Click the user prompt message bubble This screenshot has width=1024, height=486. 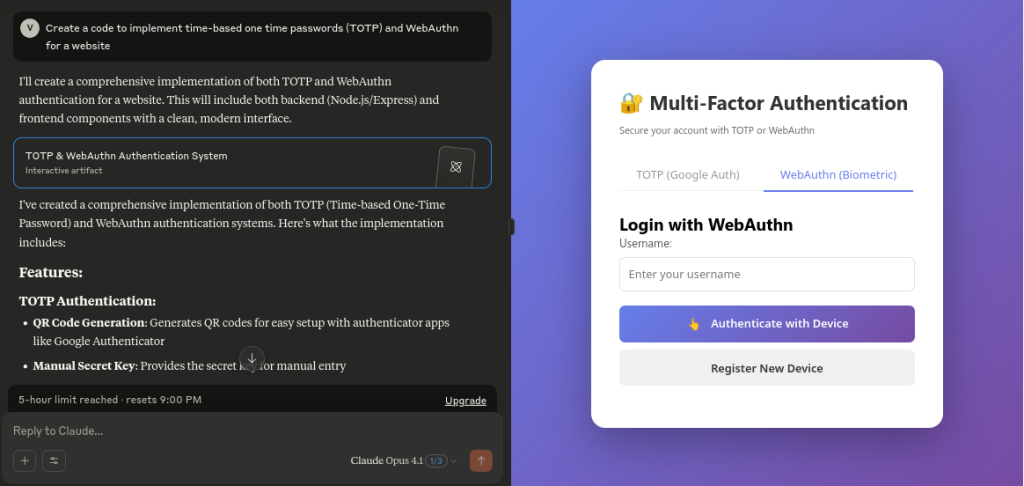(x=252, y=36)
